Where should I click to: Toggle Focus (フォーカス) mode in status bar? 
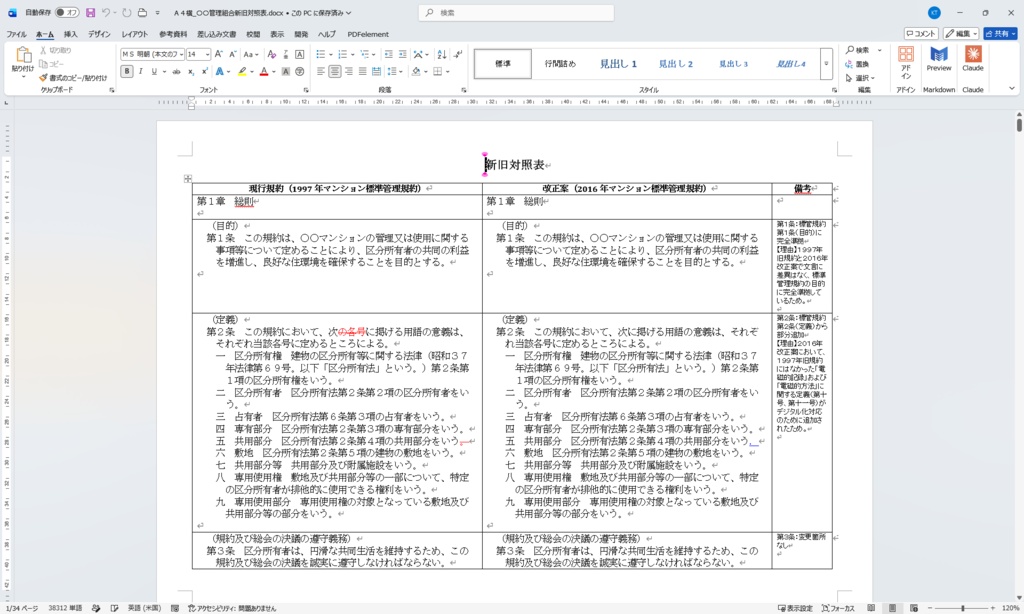click(838, 608)
